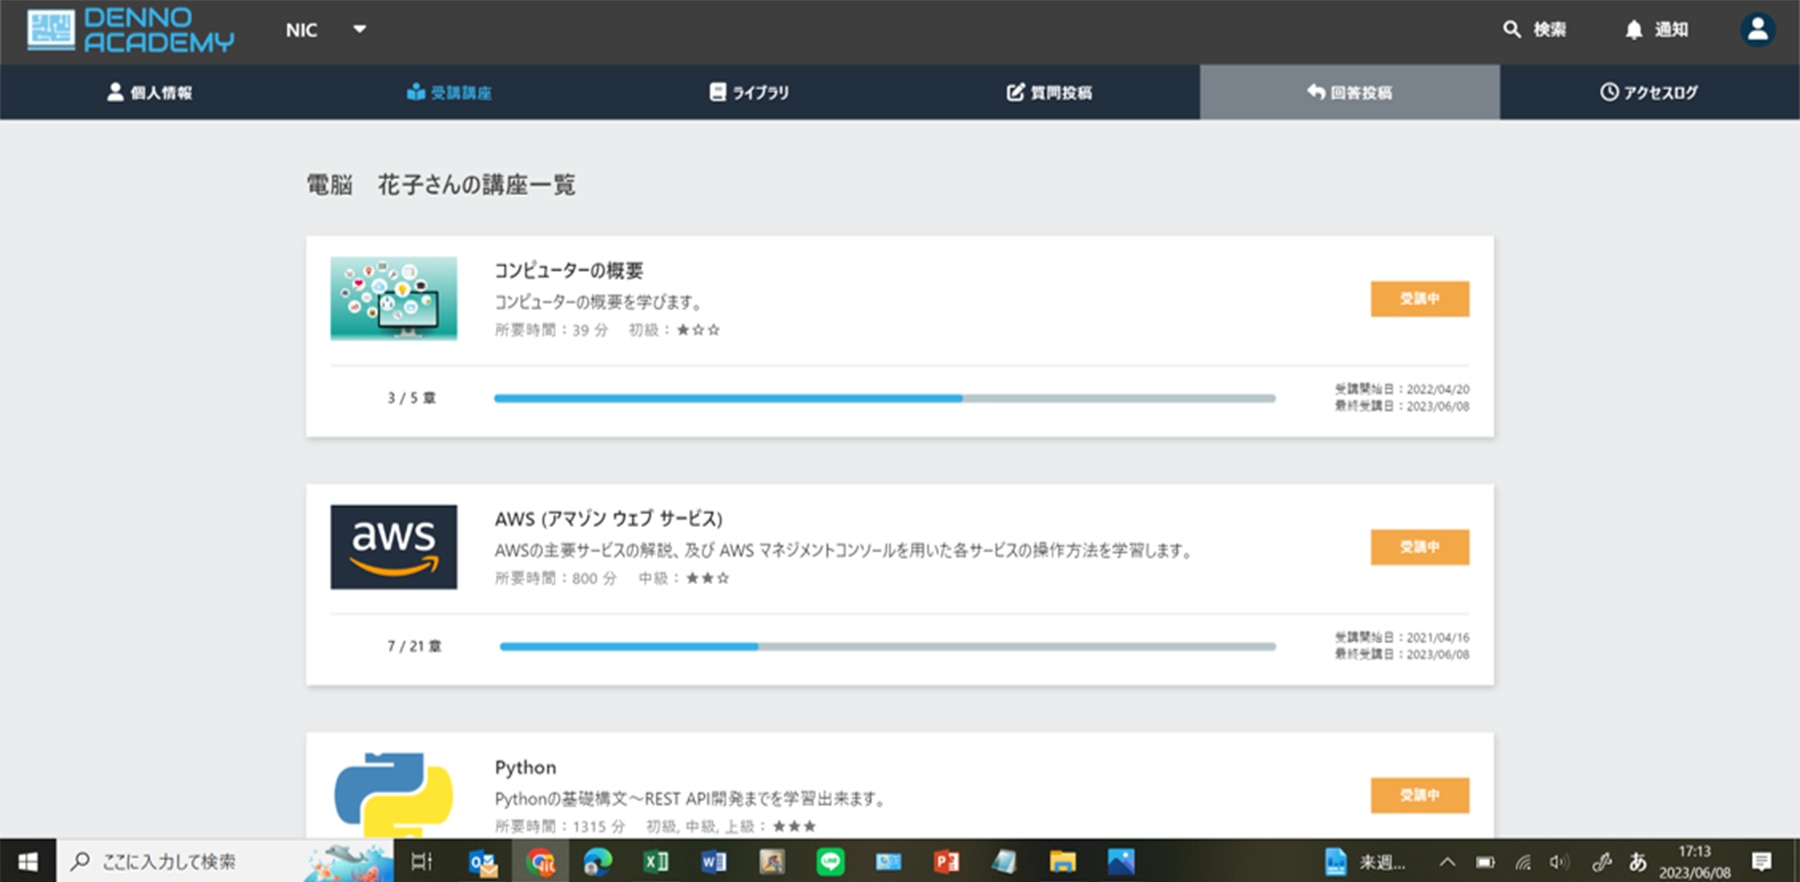Open the Windows Start menu
This screenshot has width=1800, height=882.
tap(28, 861)
